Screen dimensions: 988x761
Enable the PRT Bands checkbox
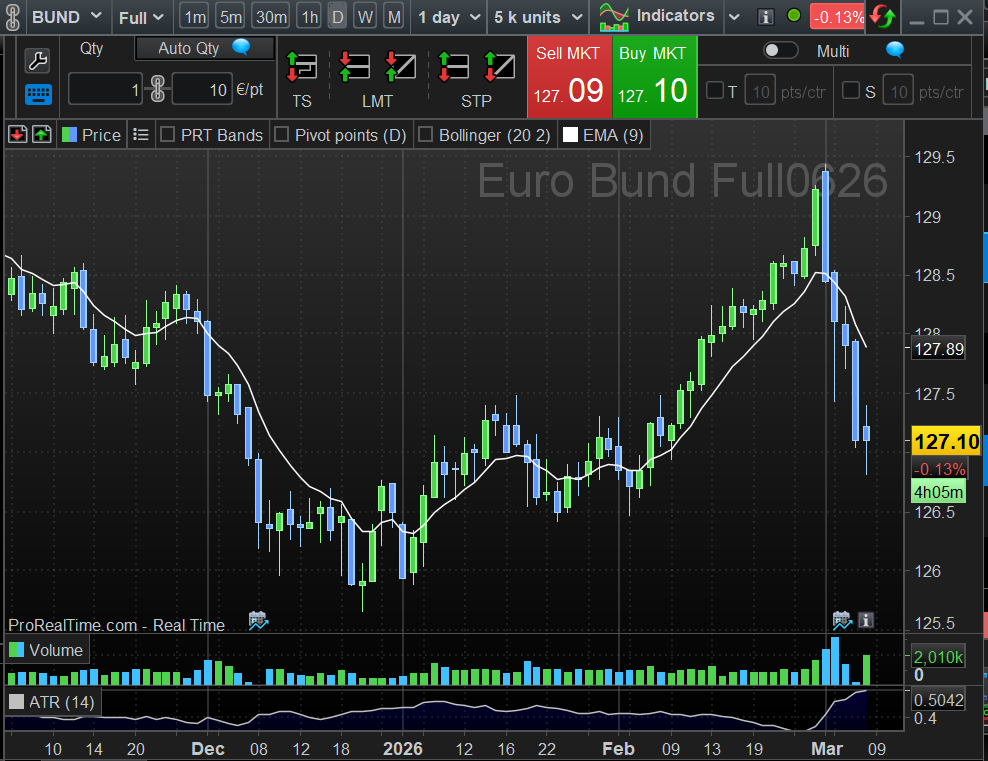point(168,135)
